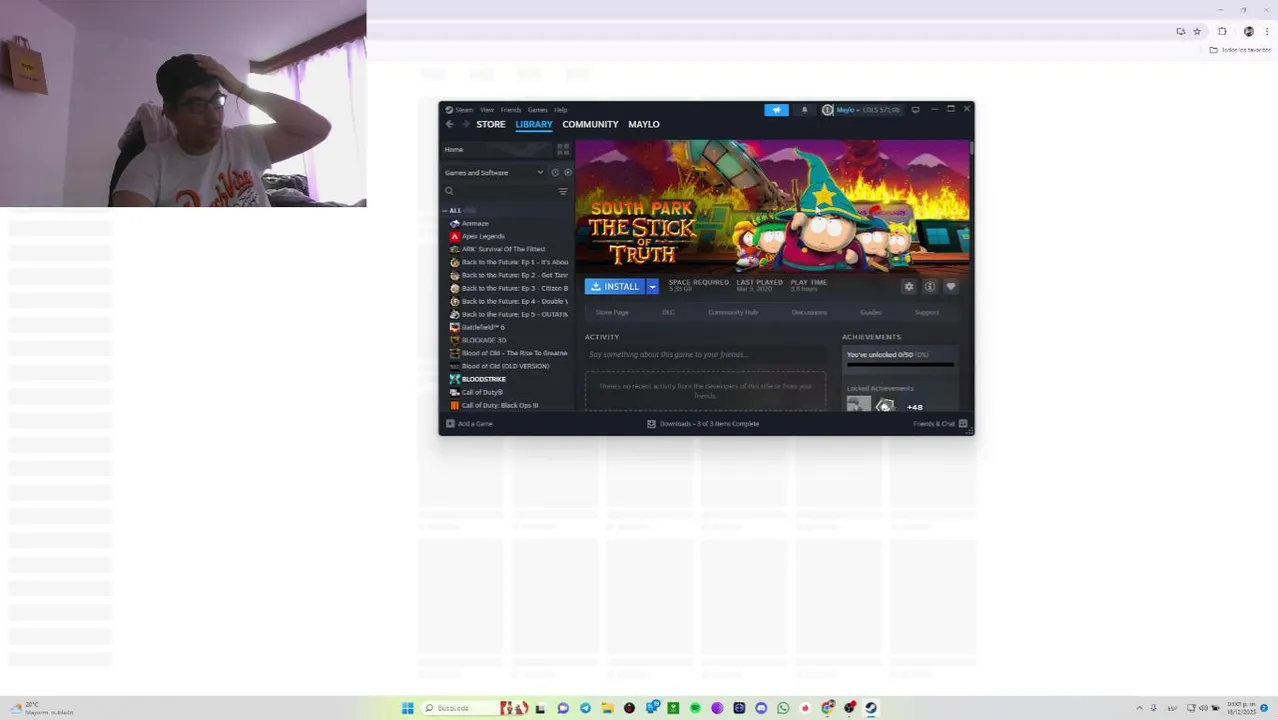
Task: Click the library search magnifier icon
Action: point(449,191)
